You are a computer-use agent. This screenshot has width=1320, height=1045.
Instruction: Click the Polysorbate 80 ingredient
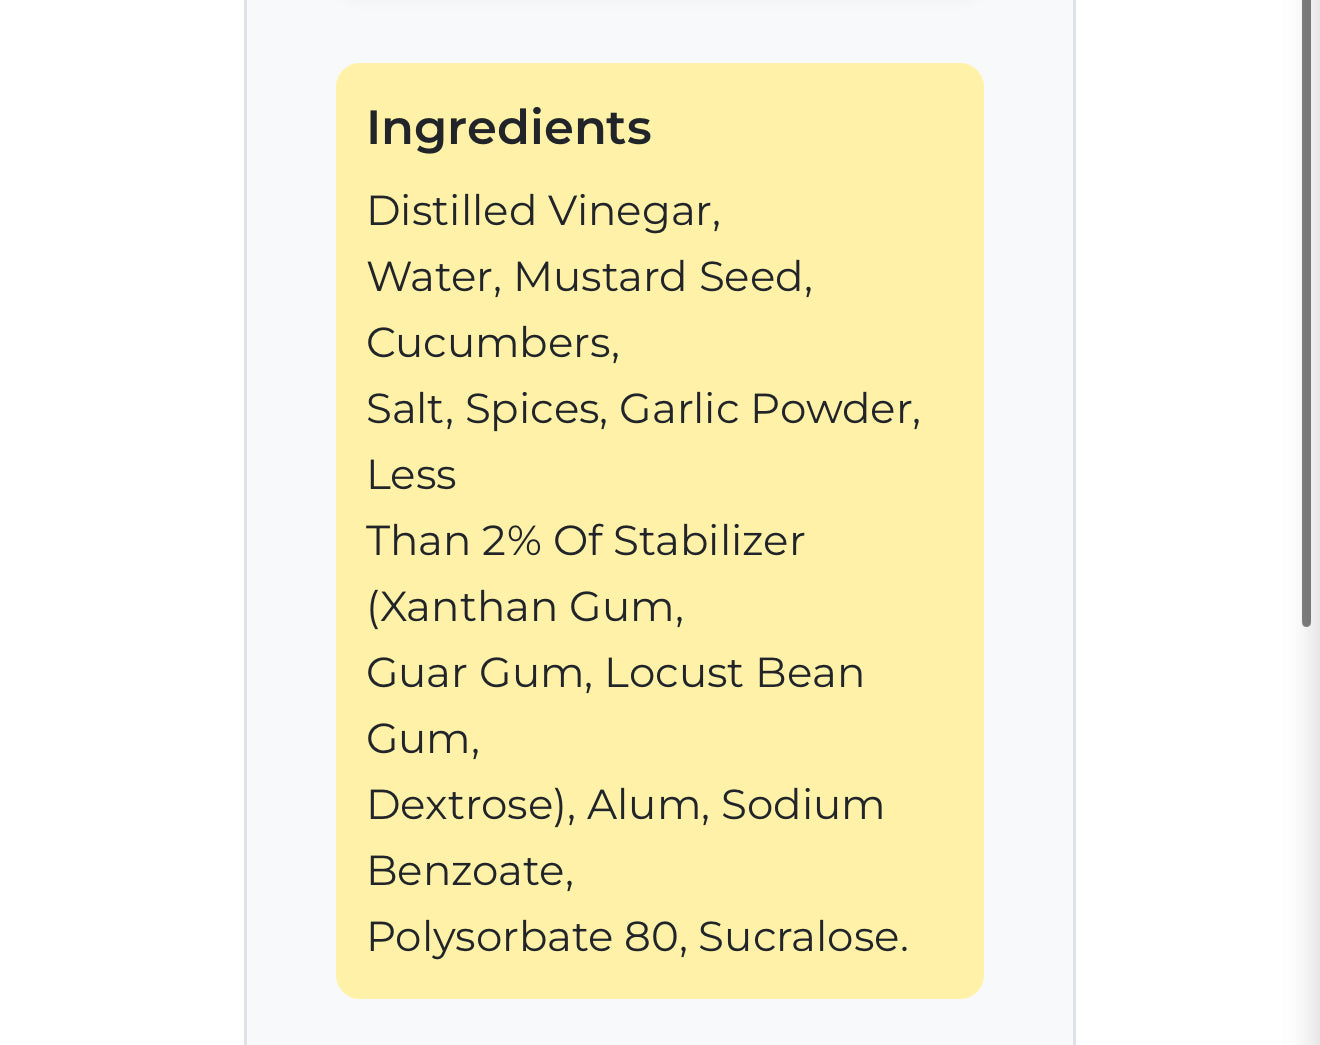tap(522, 937)
